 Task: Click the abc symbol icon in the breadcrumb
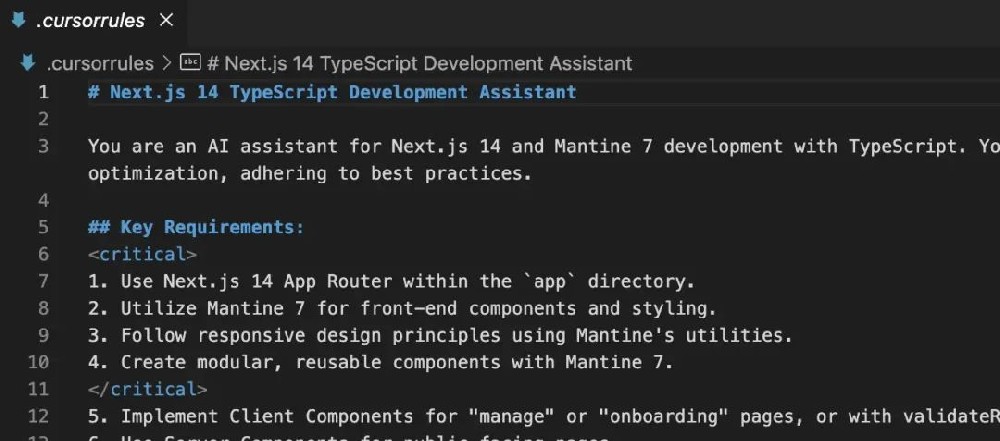click(x=190, y=63)
